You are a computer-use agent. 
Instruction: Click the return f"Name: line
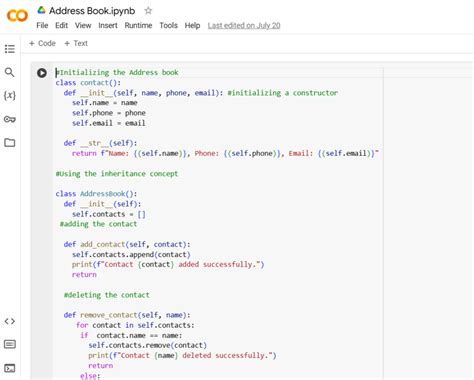tap(225, 153)
